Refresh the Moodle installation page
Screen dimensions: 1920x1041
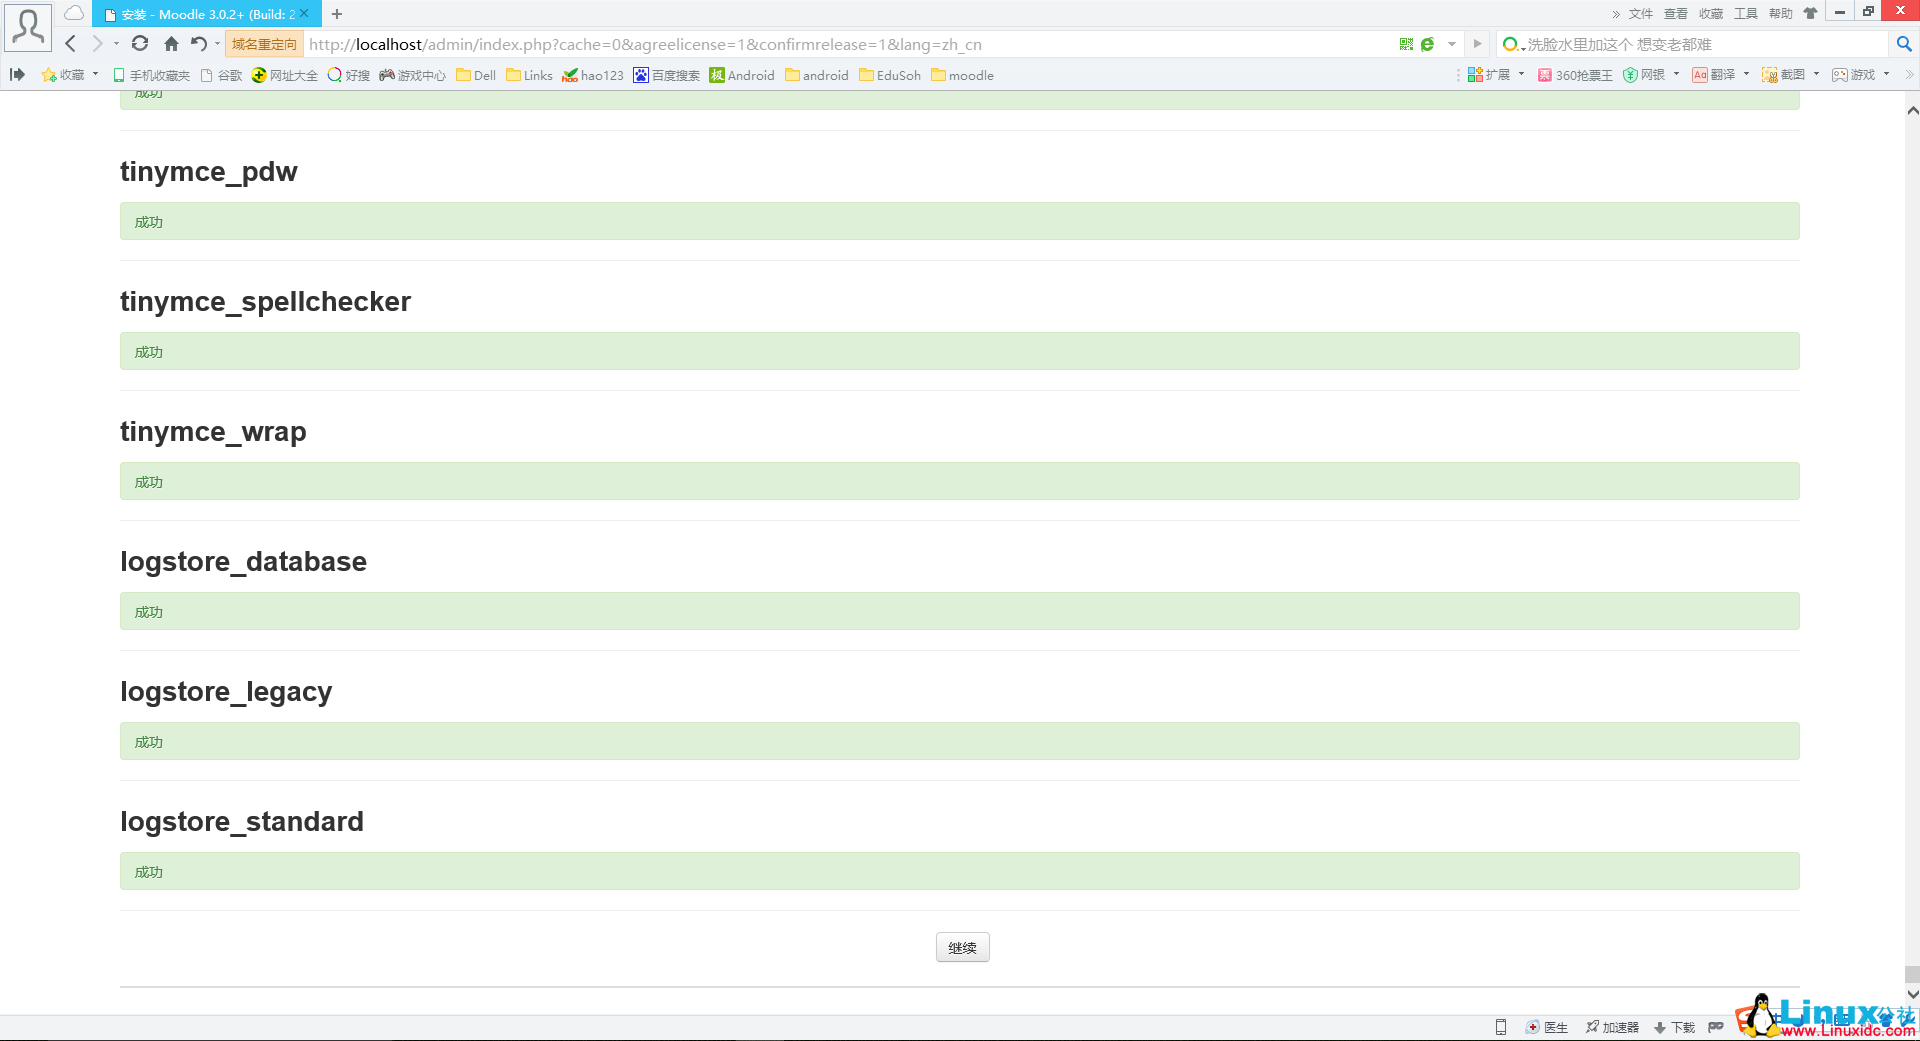pos(140,44)
